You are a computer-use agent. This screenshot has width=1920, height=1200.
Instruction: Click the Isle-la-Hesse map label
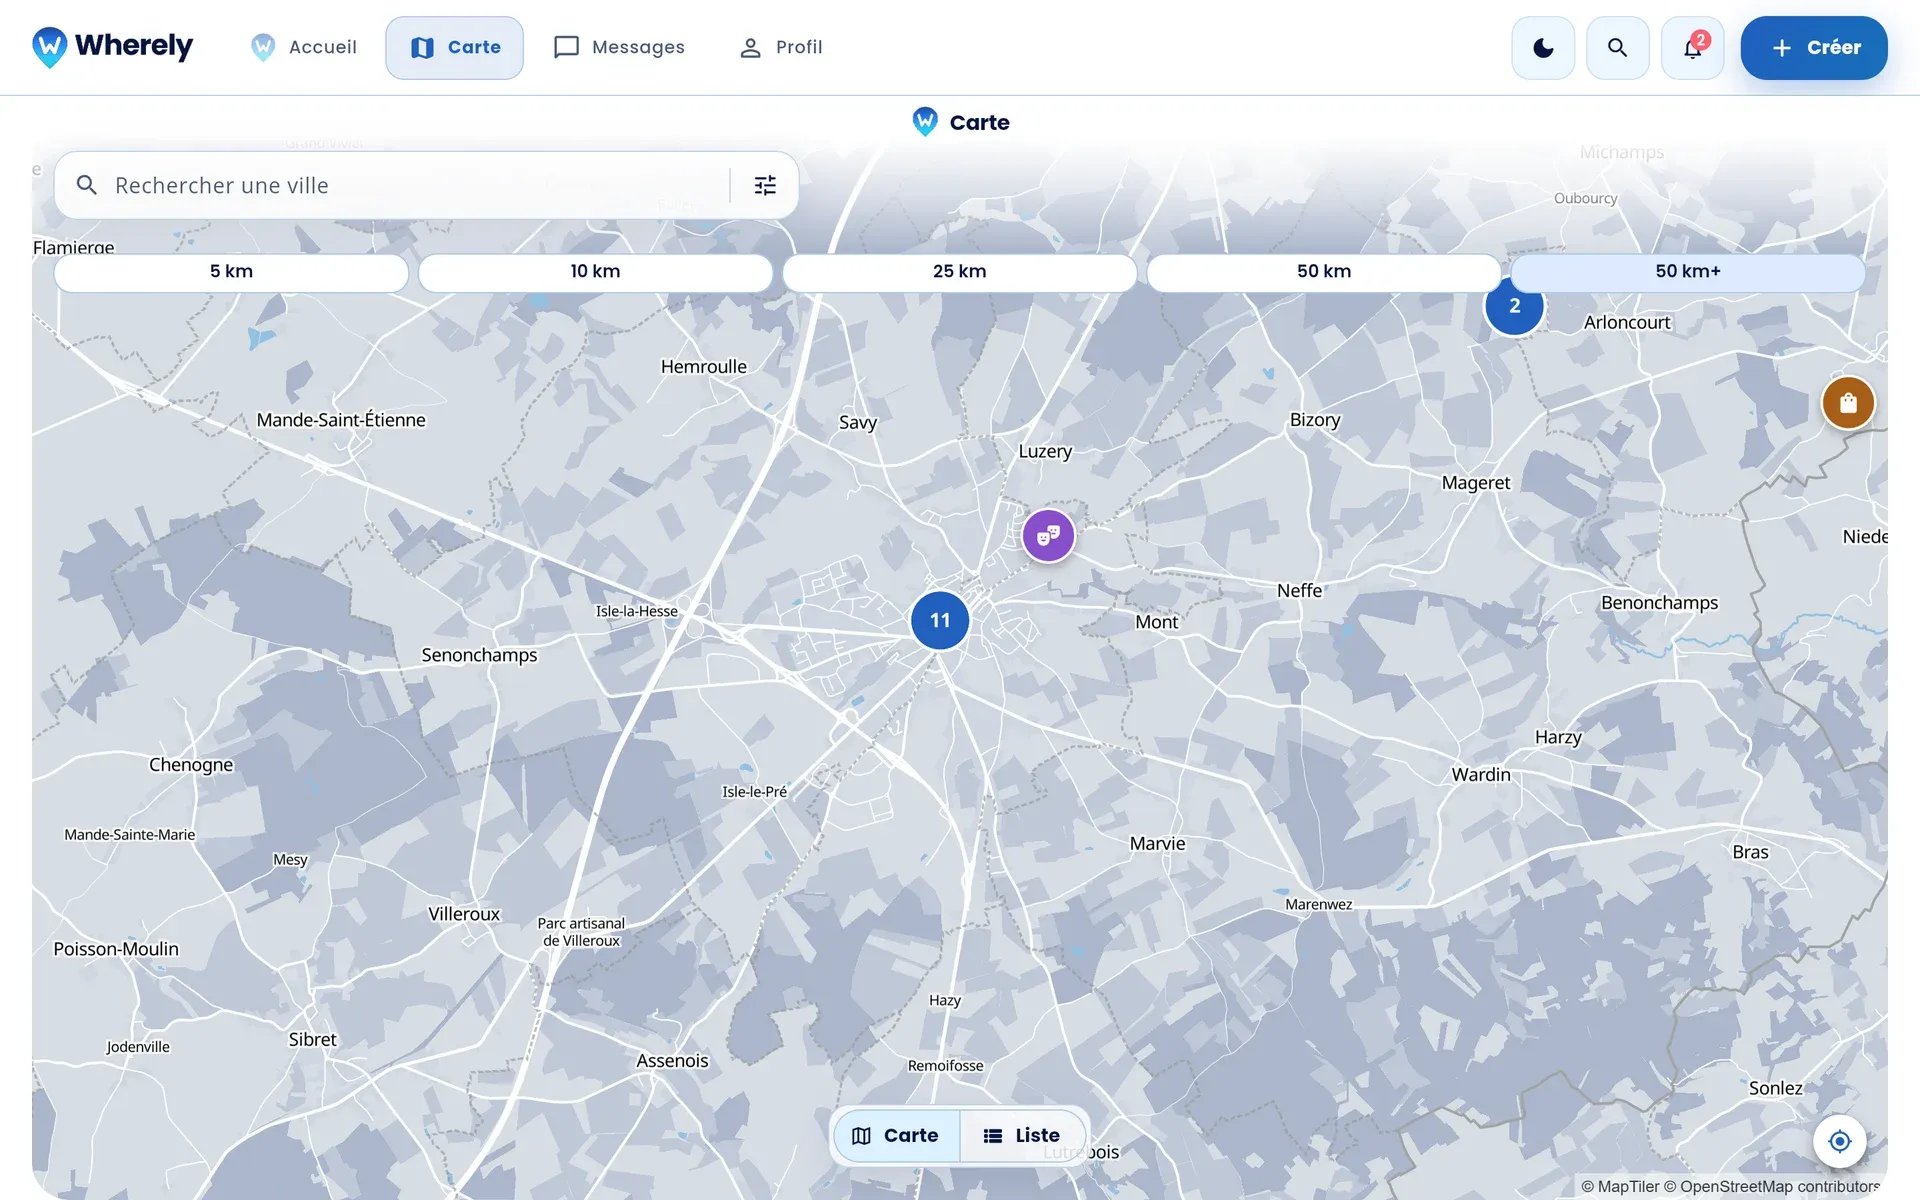click(637, 611)
